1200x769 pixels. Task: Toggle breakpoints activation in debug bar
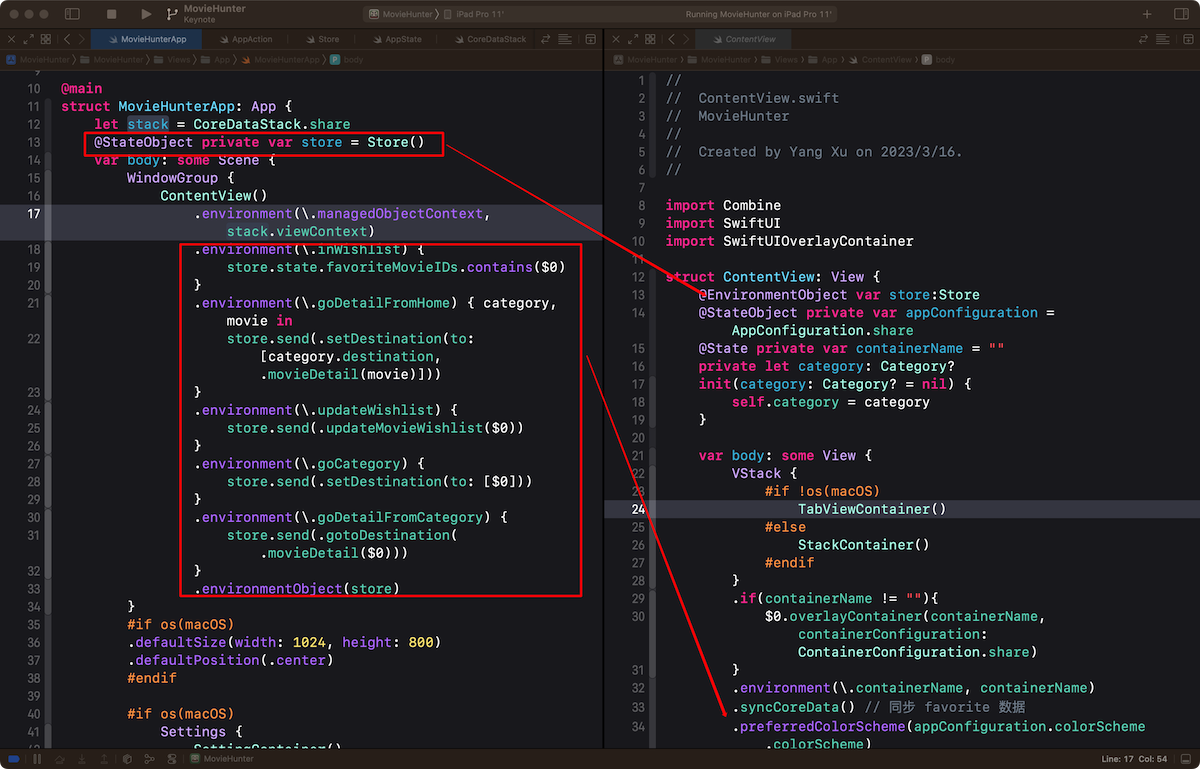14,759
